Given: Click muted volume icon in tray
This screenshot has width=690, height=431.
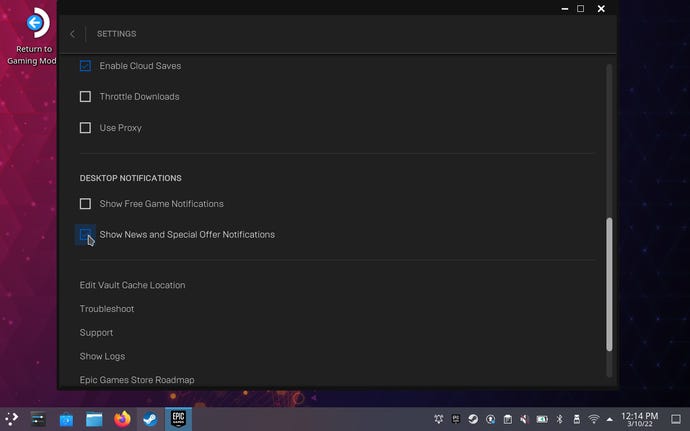Looking at the screenshot, I should (525, 419).
